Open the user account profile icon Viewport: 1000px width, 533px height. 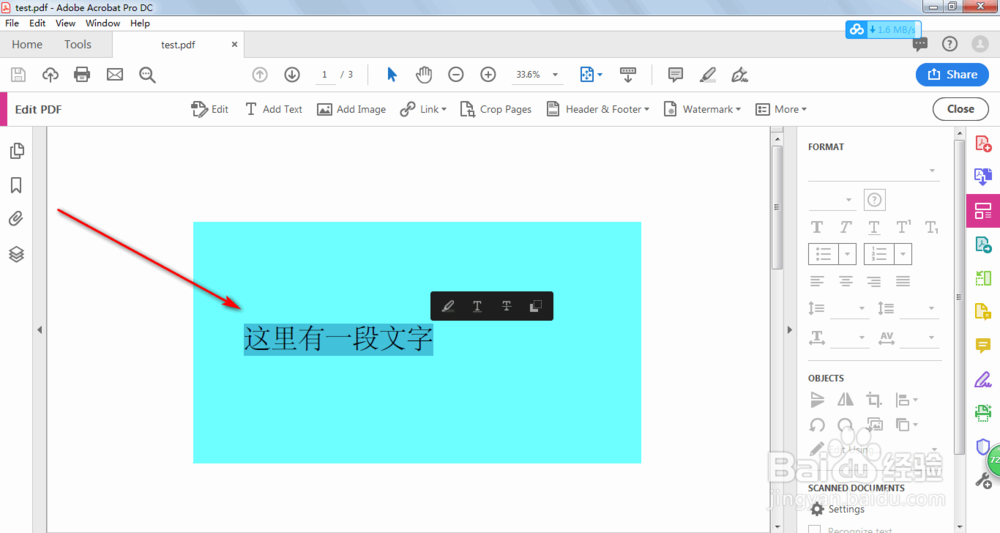click(x=980, y=43)
